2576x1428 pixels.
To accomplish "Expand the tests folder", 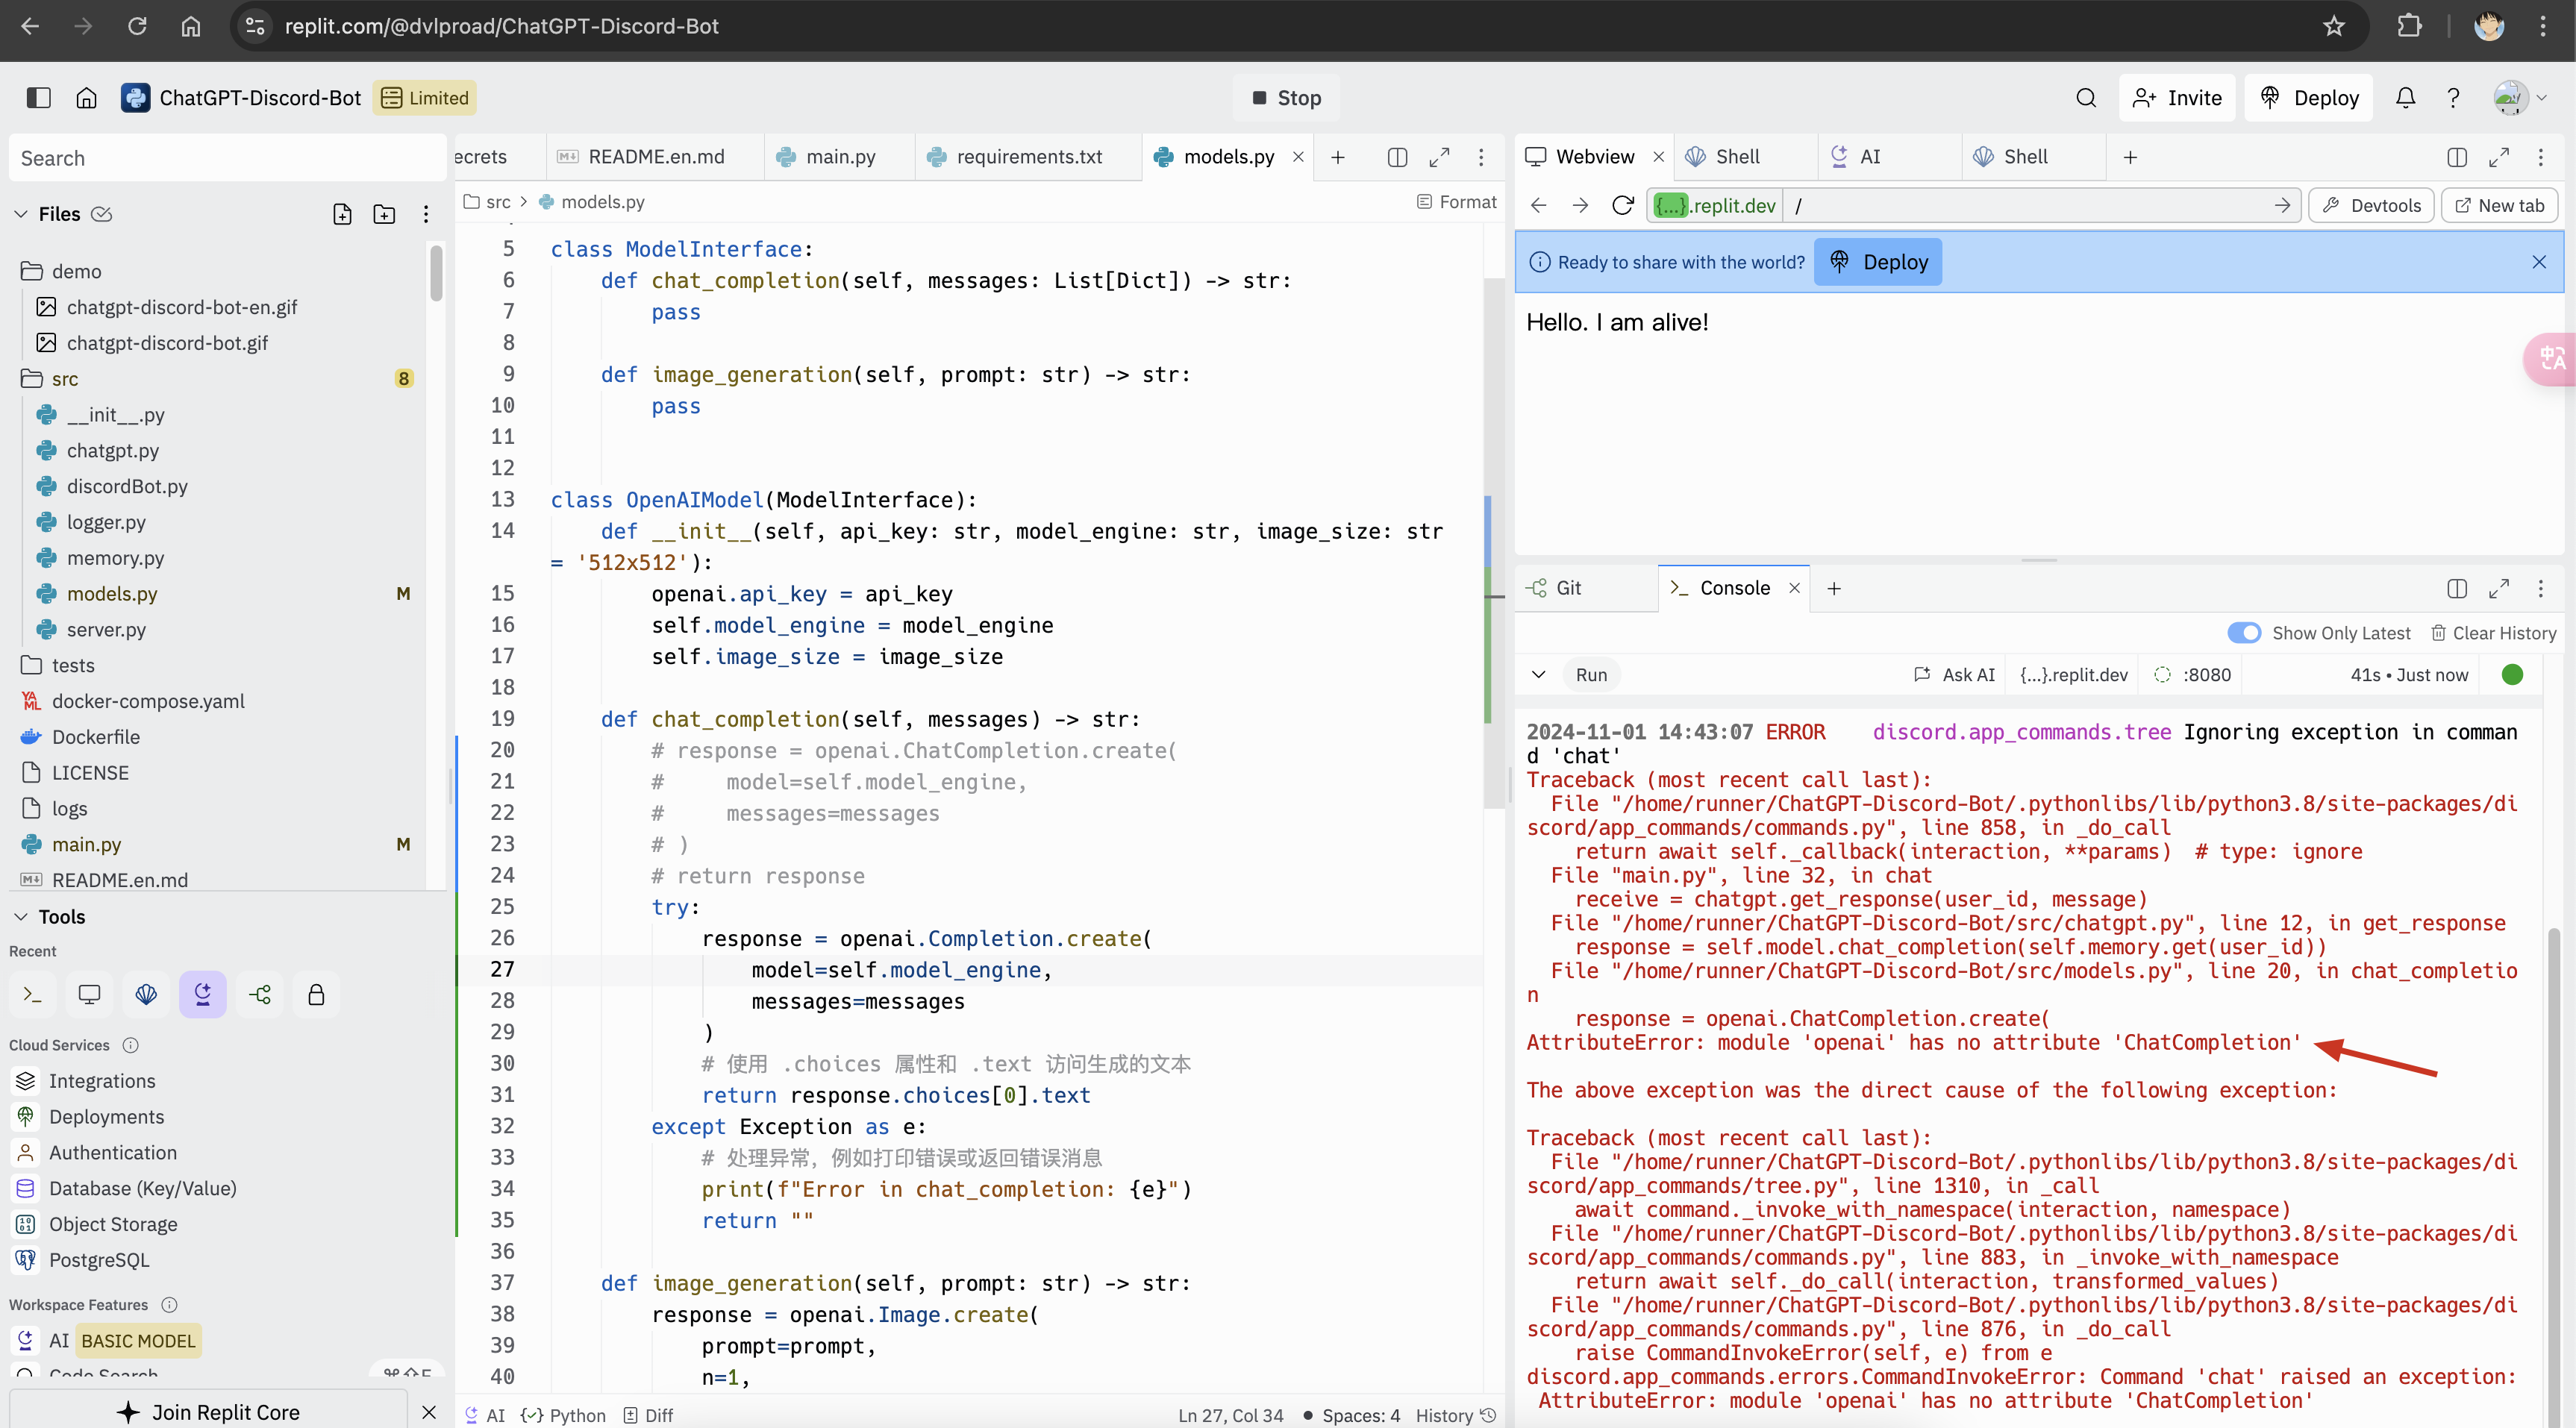I will pyautogui.click(x=57, y=665).
